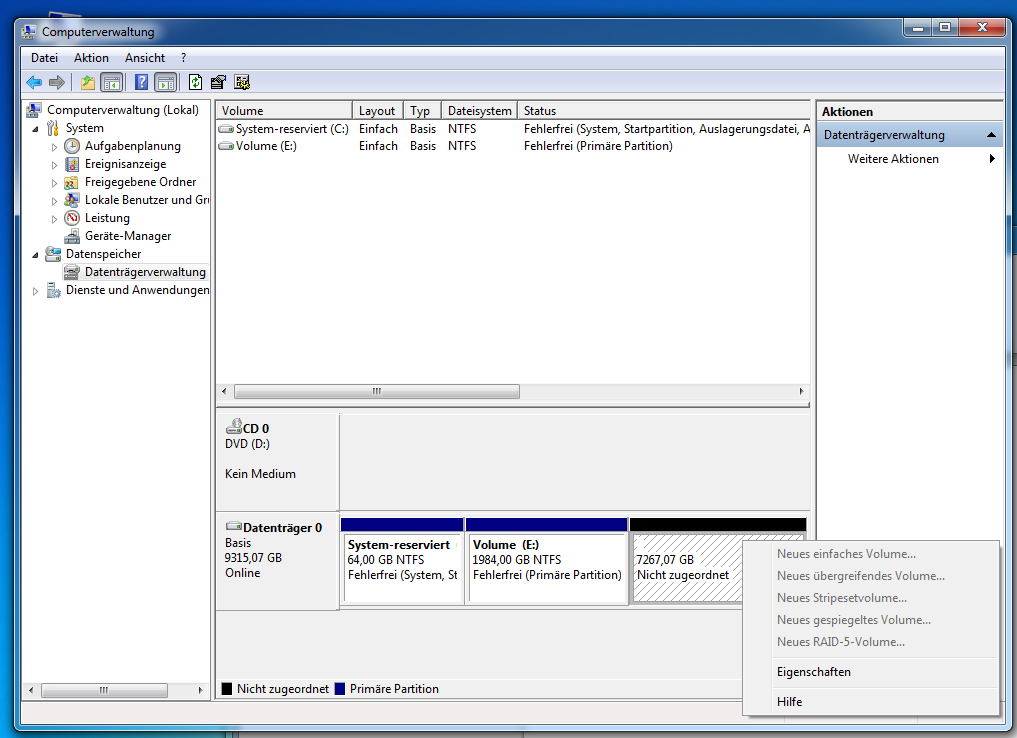Click the blue Primäre Partition legend swatch
The width and height of the screenshot is (1017, 738).
pyautogui.click(x=339, y=689)
